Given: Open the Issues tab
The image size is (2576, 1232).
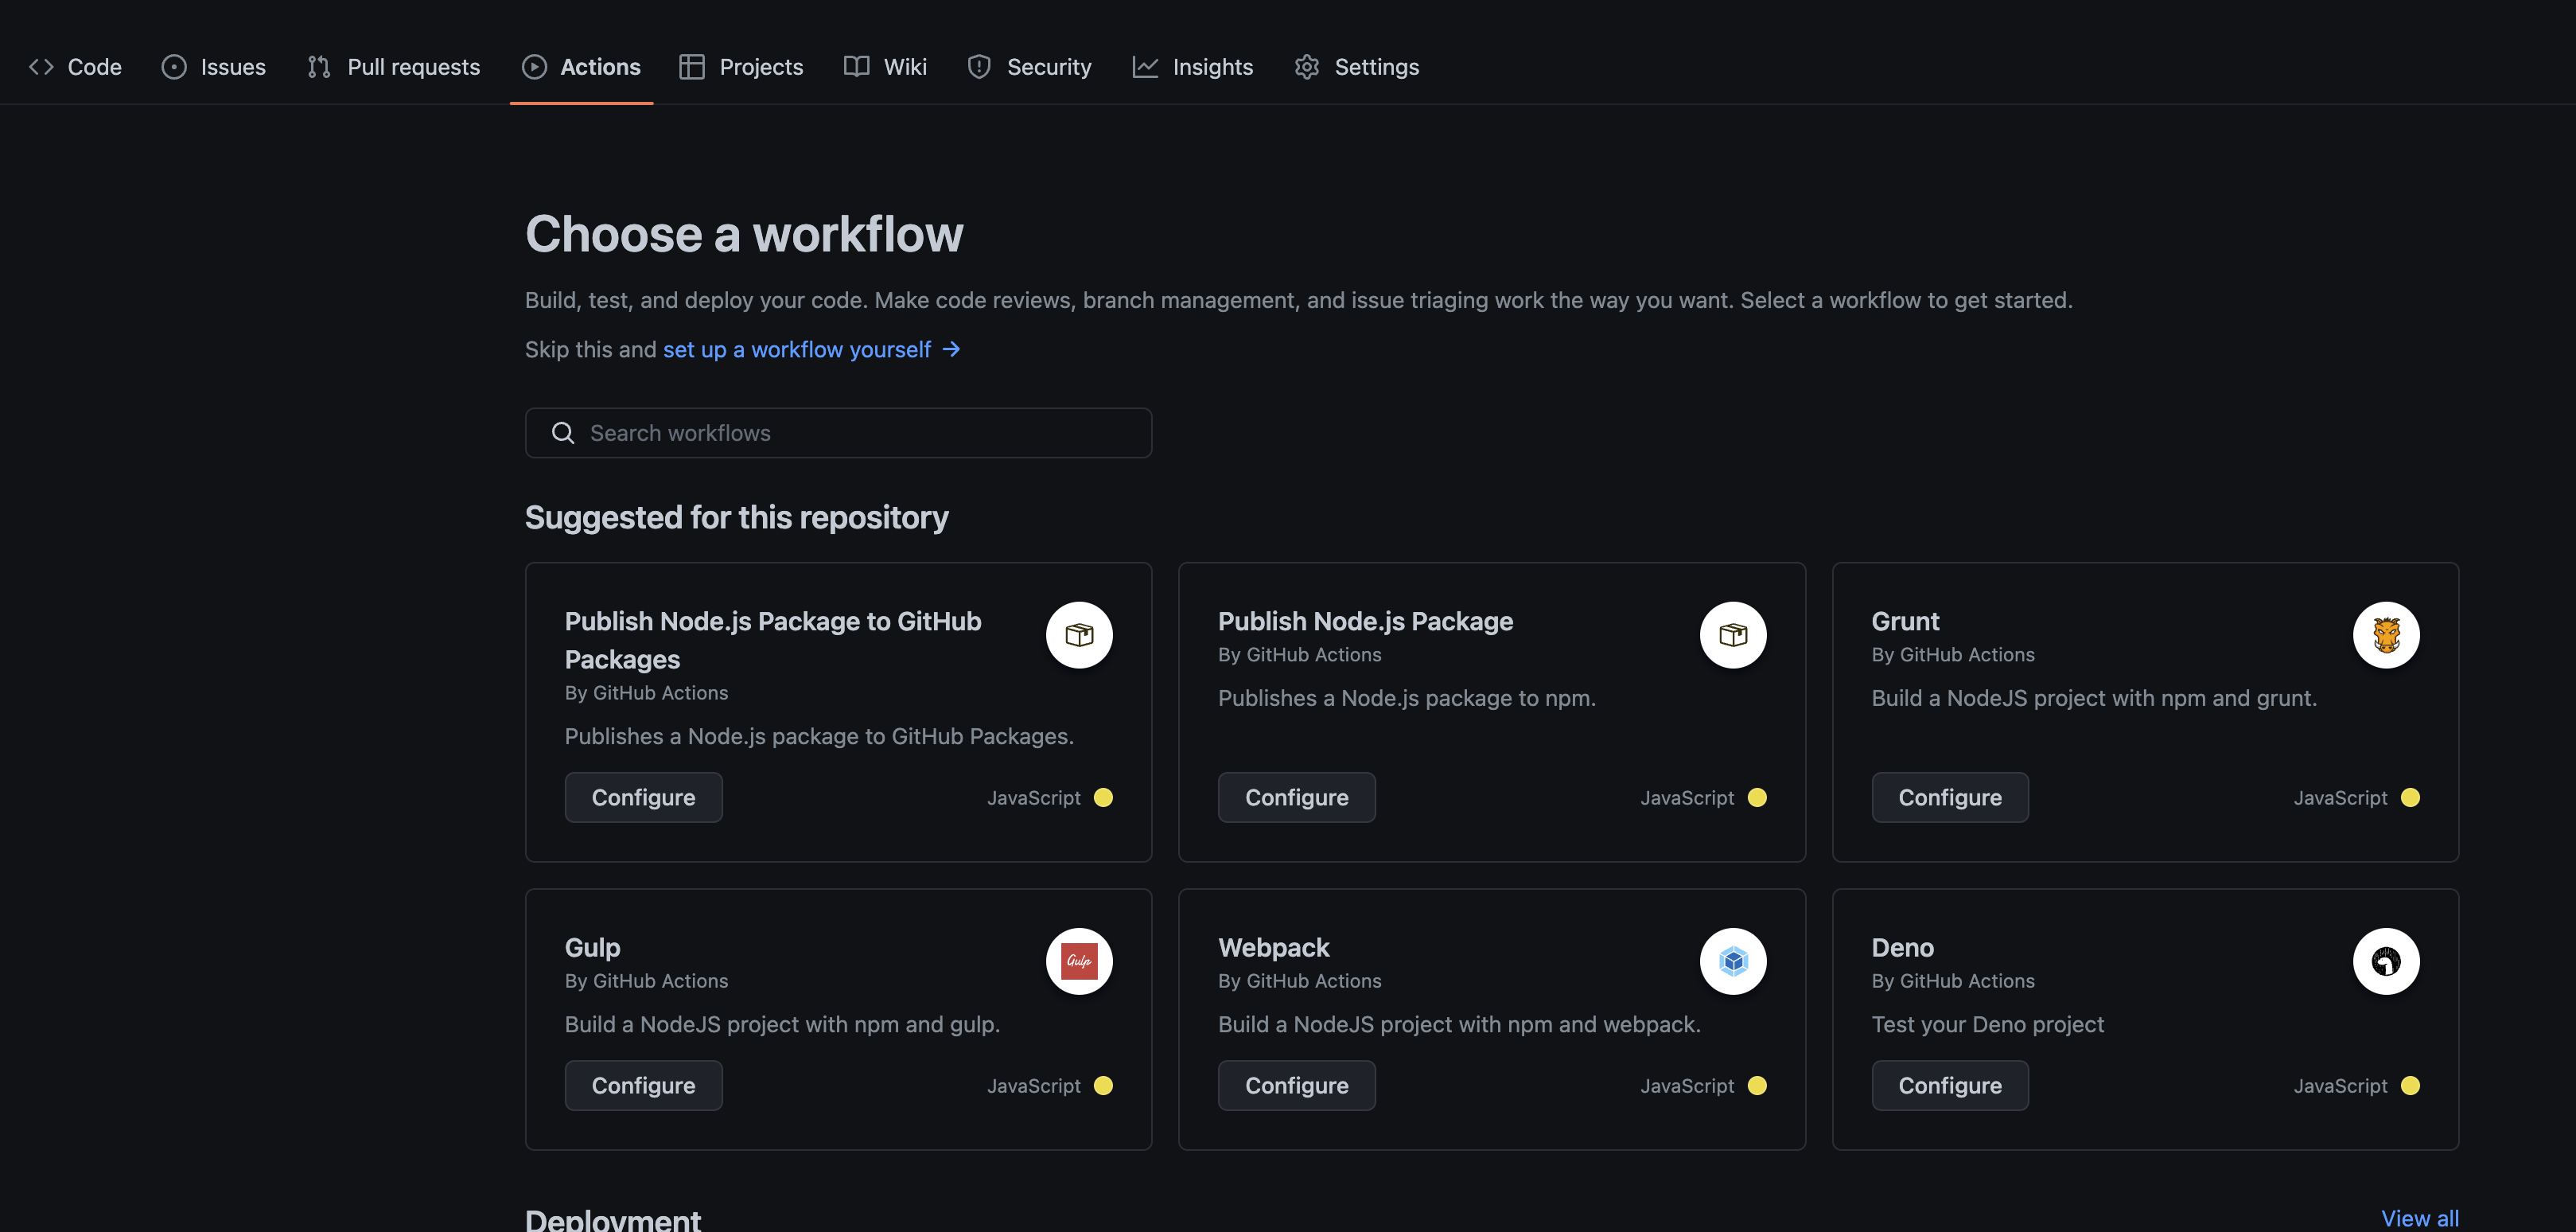Looking at the screenshot, I should tap(214, 67).
